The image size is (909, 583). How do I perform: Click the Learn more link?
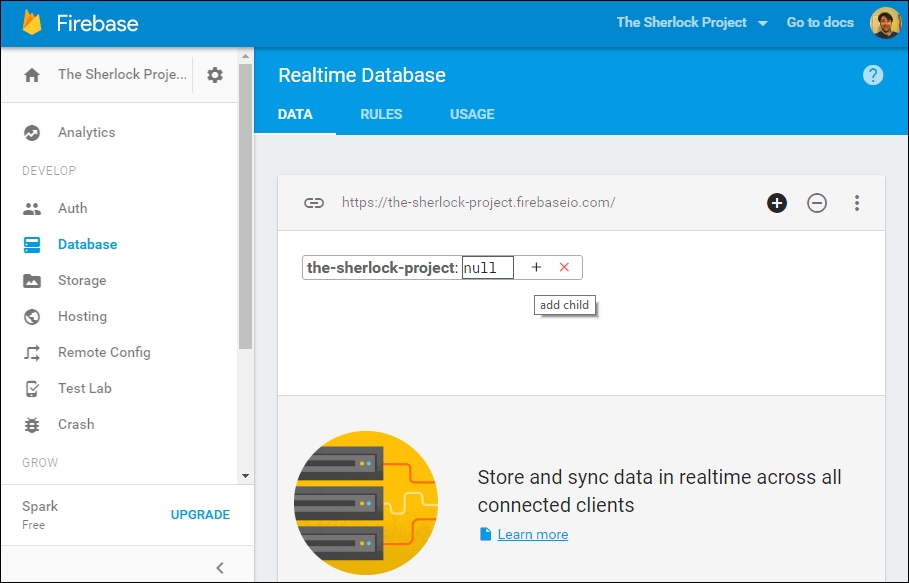click(x=533, y=534)
